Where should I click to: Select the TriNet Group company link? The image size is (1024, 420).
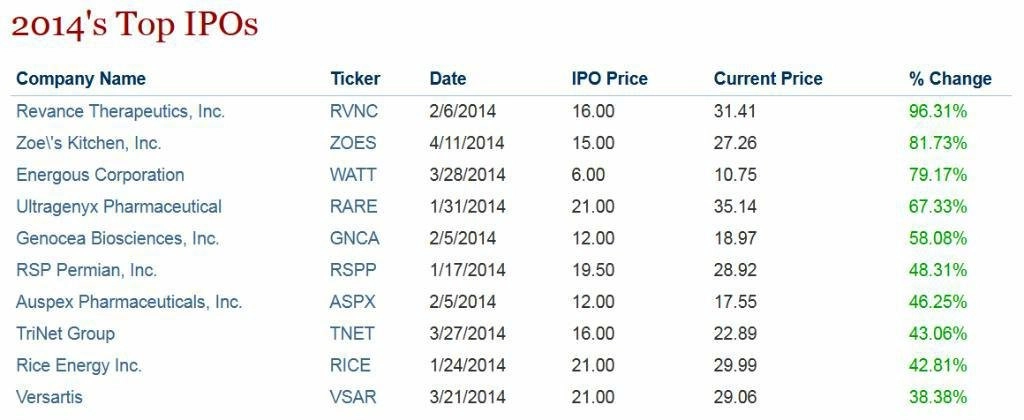65,334
